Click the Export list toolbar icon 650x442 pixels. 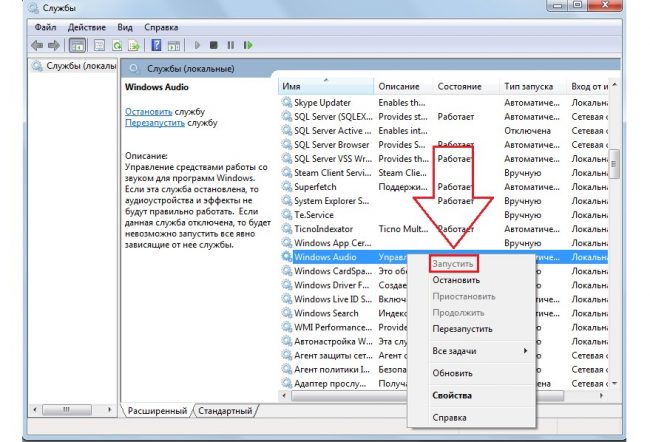click(x=133, y=45)
